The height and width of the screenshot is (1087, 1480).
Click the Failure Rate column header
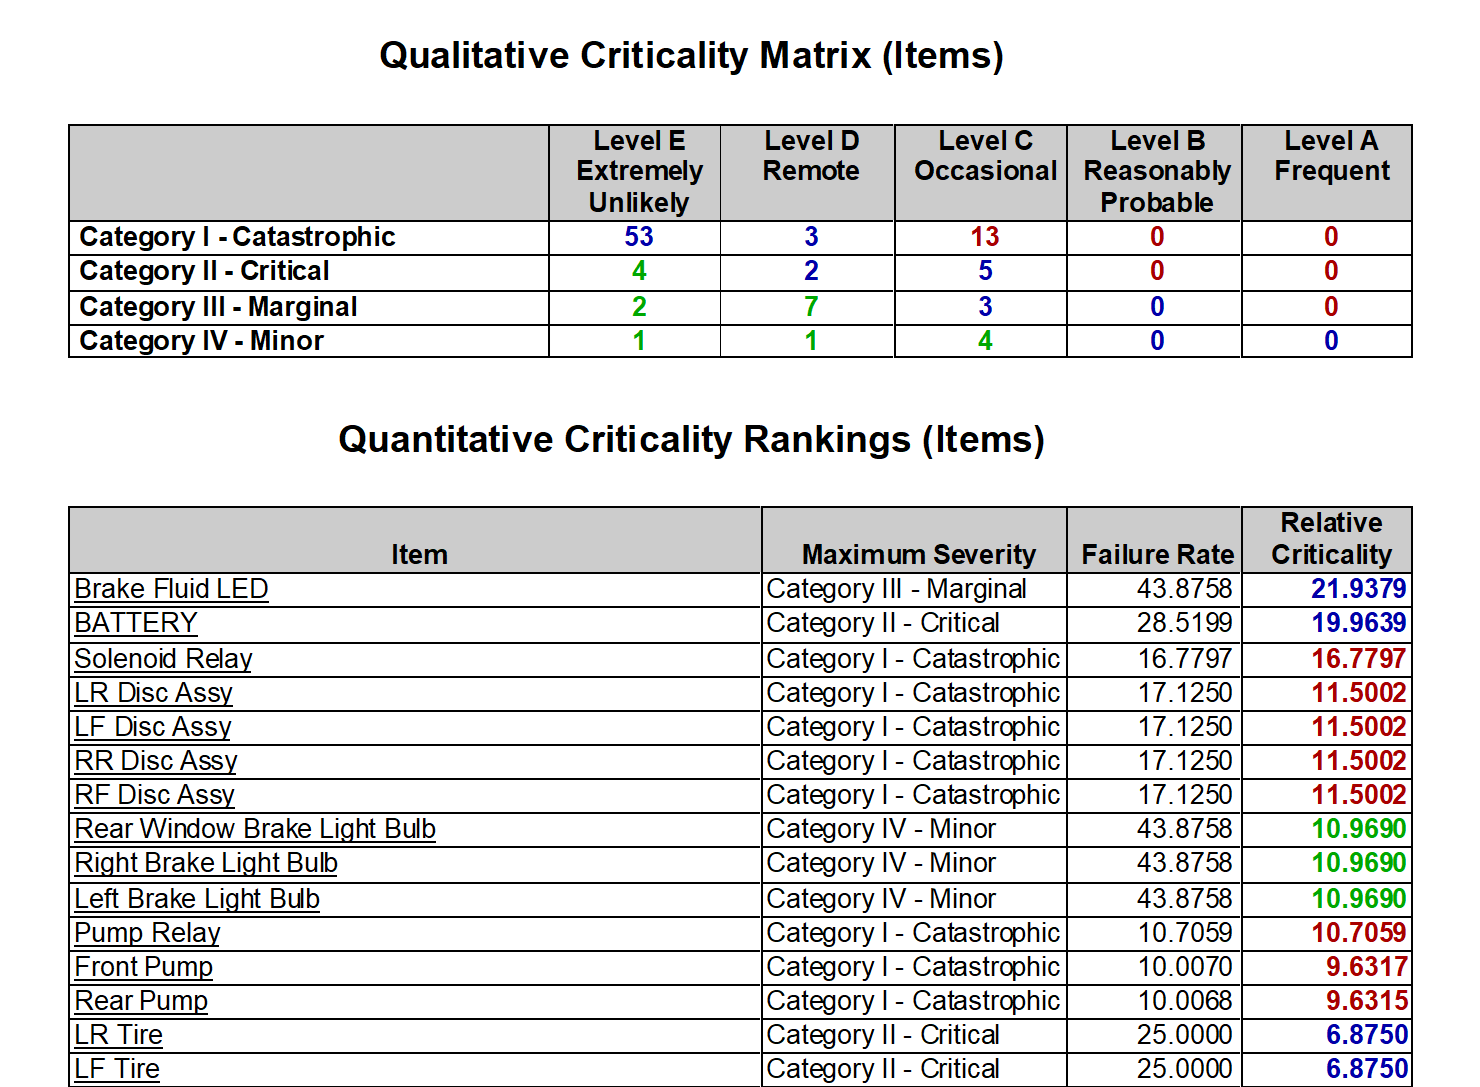tap(1158, 555)
